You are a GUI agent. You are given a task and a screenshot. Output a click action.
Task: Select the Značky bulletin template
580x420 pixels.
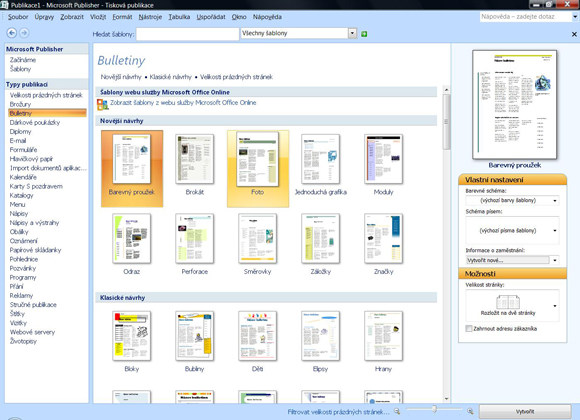point(383,244)
